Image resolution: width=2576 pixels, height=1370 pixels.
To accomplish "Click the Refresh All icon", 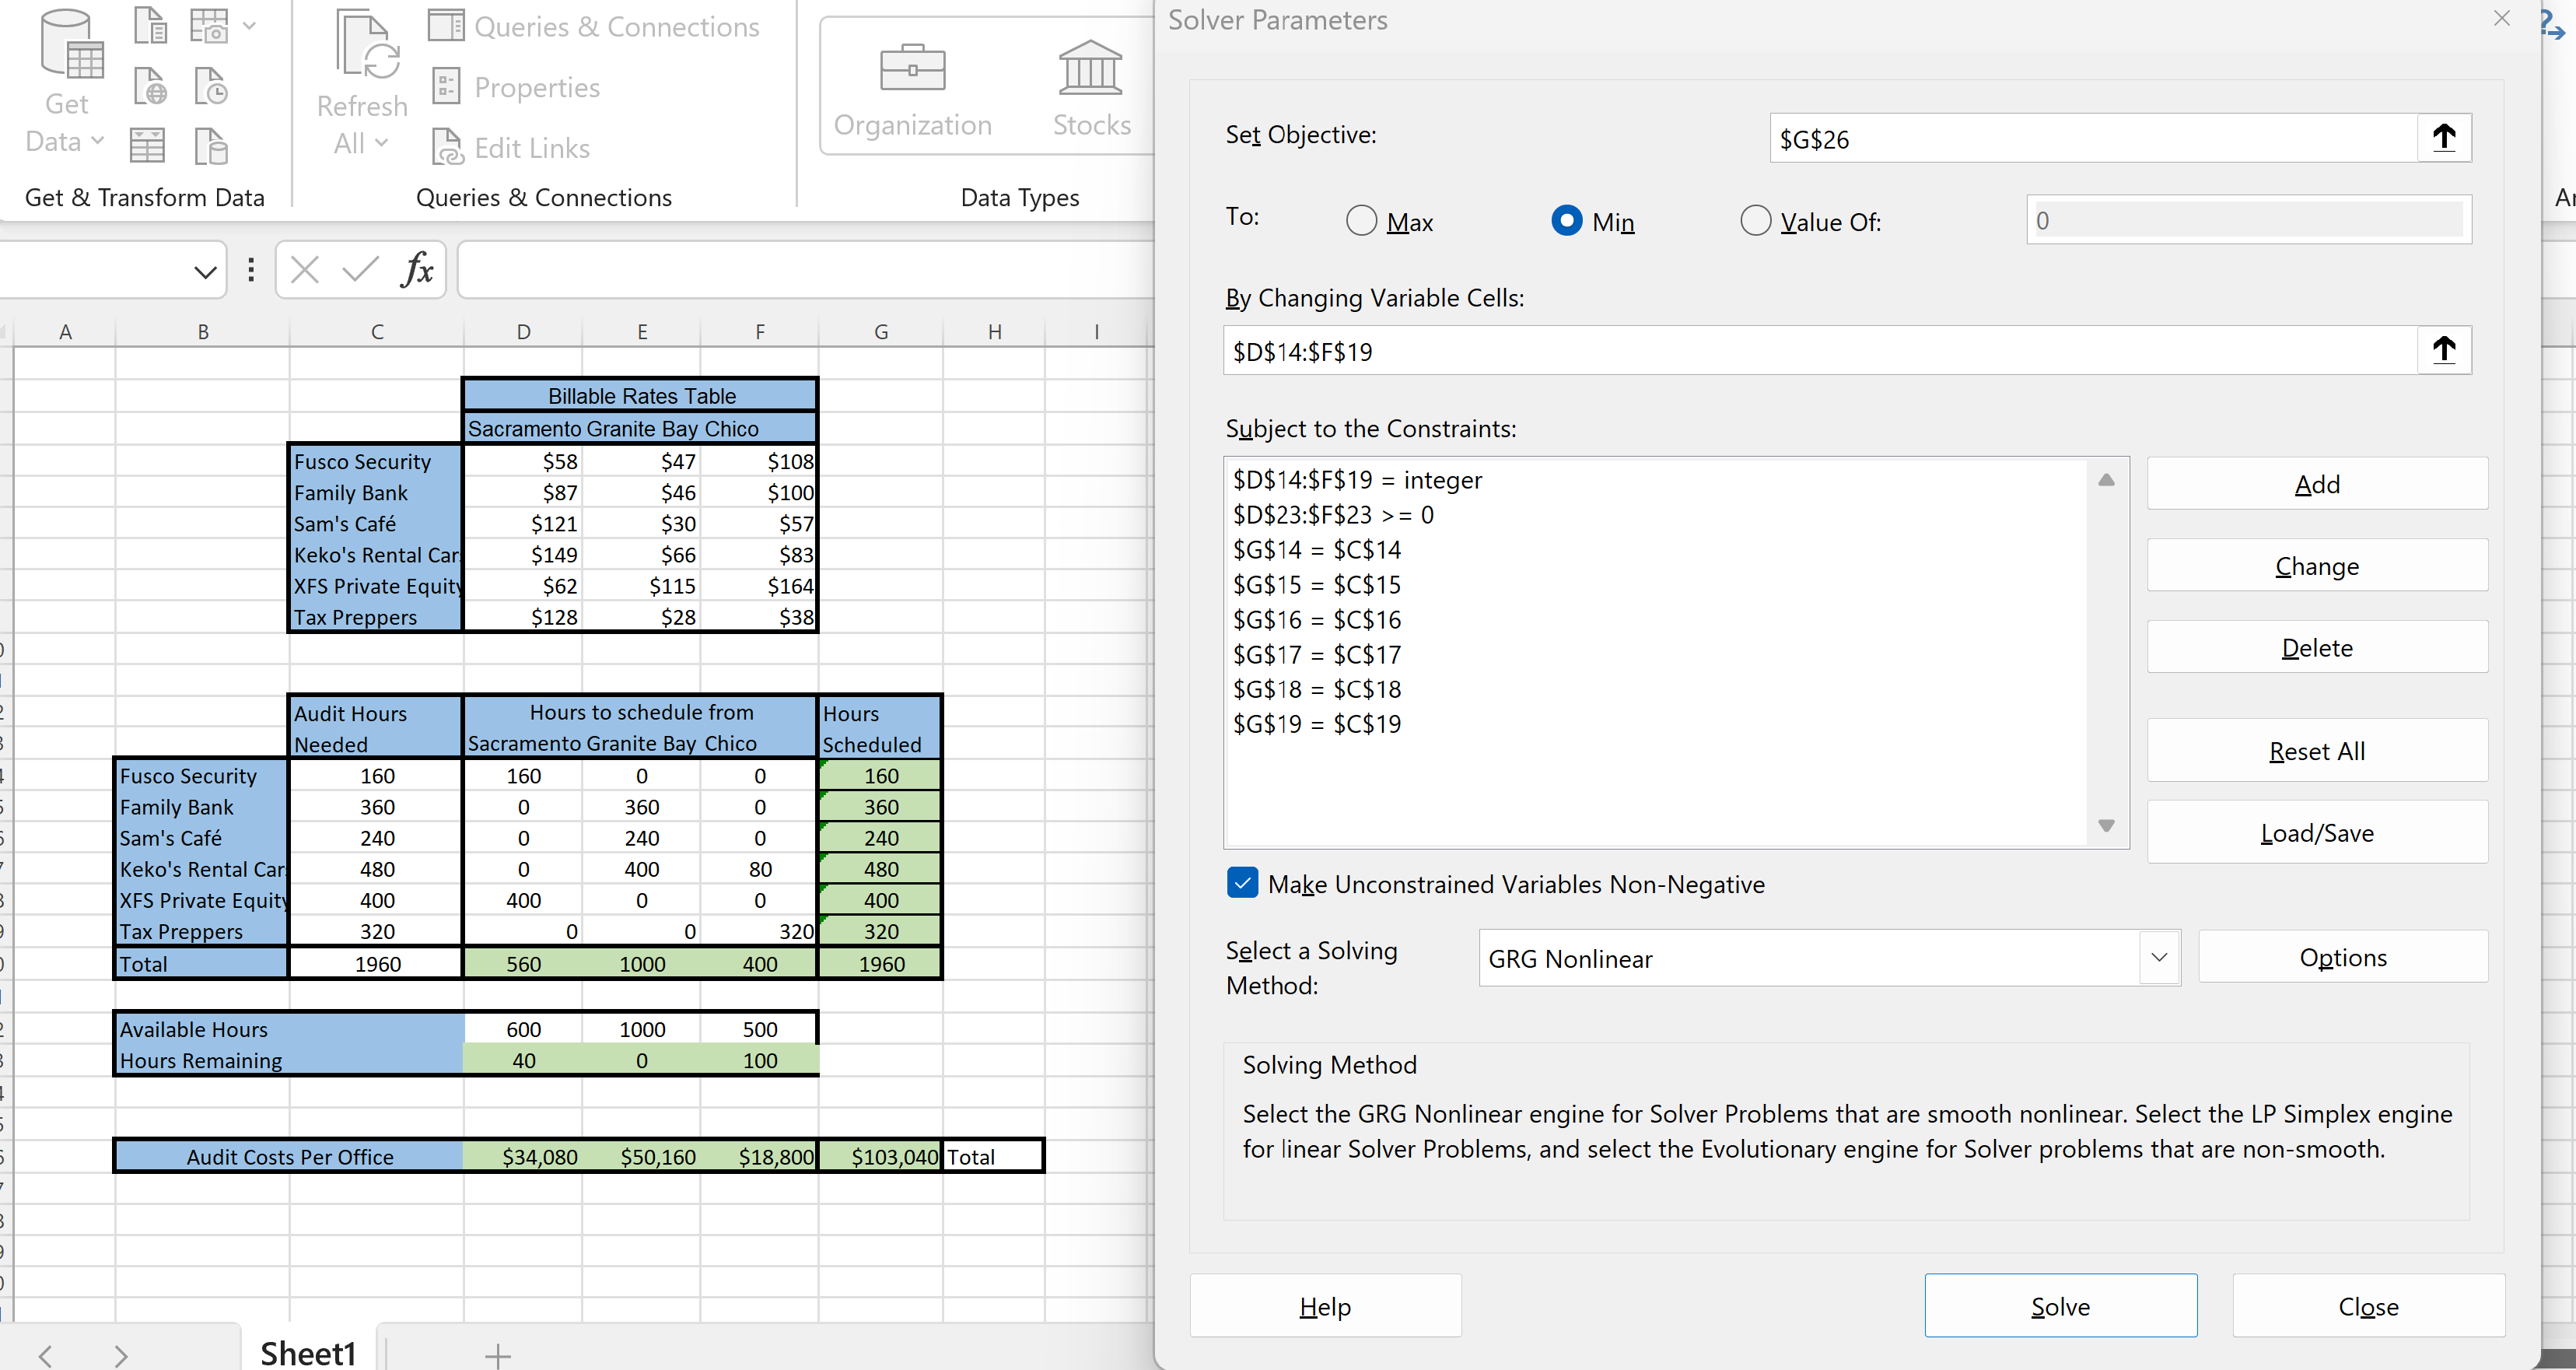I will 367,45.
